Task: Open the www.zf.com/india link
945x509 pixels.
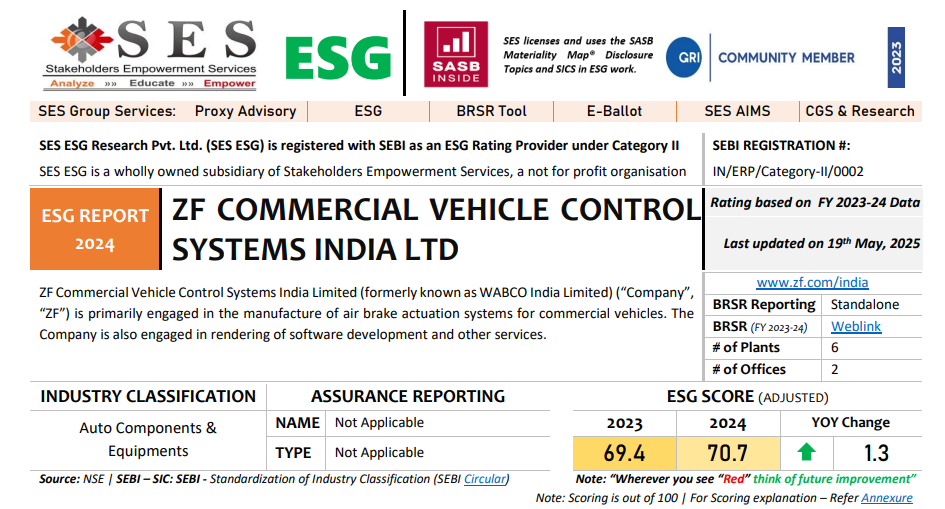Action: (x=812, y=283)
